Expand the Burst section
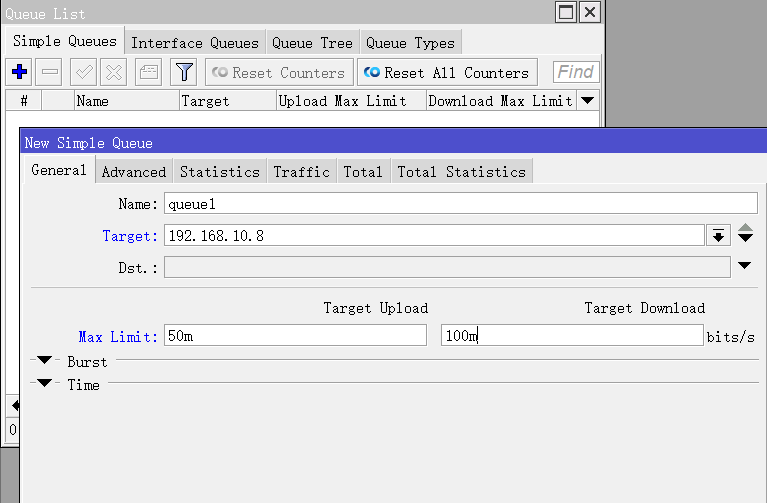This screenshot has height=503, width=767. [x=44, y=361]
